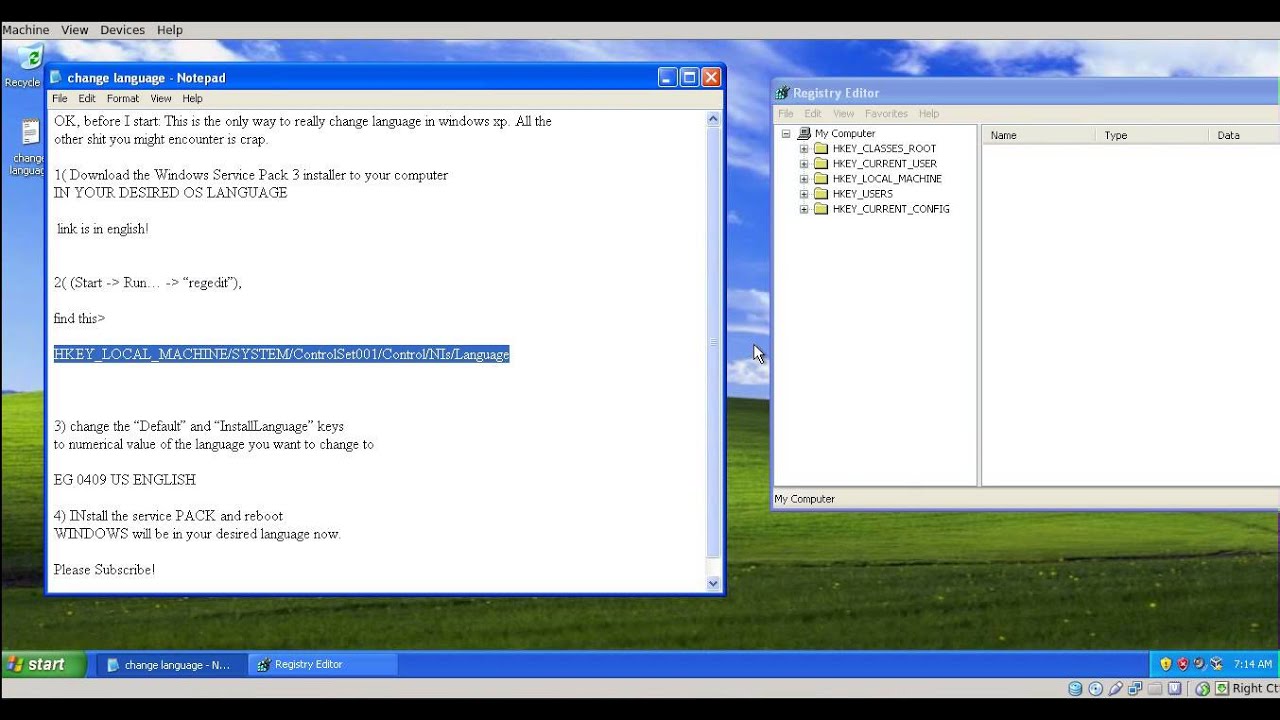This screenshot has height=720, width=1280.
Task: Click the Name column header in Registry Editor
Action: (1039, 135)
